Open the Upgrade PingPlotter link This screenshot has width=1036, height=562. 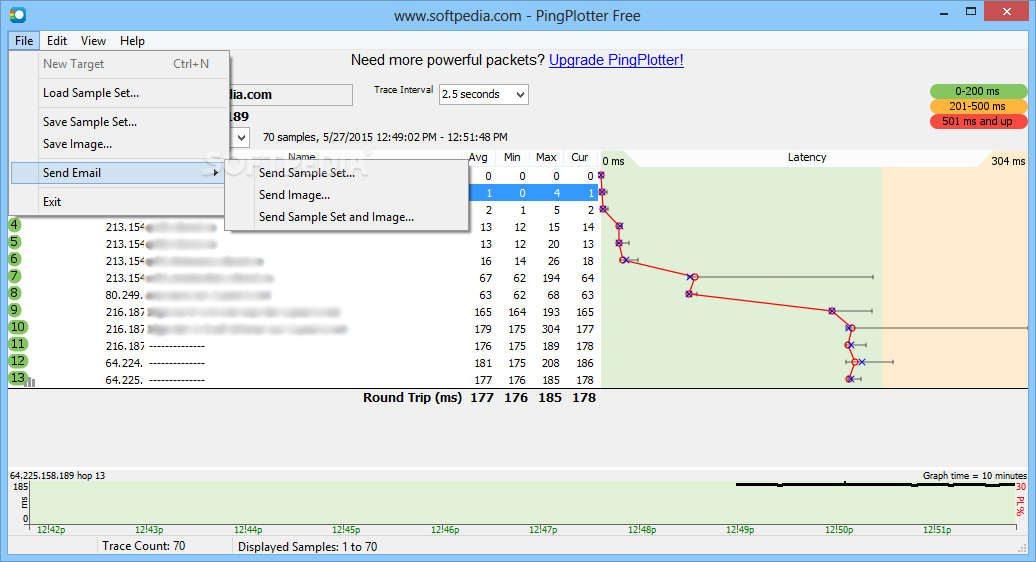coord(616,60)
